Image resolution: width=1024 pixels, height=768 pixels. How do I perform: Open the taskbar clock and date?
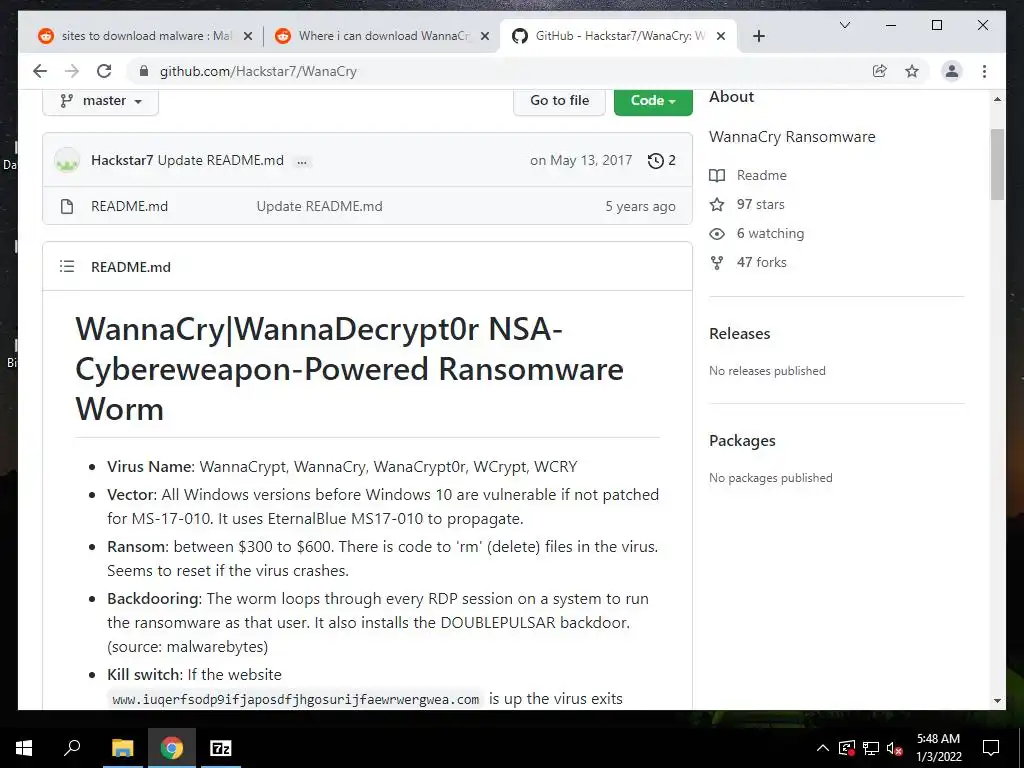point(938,748)
